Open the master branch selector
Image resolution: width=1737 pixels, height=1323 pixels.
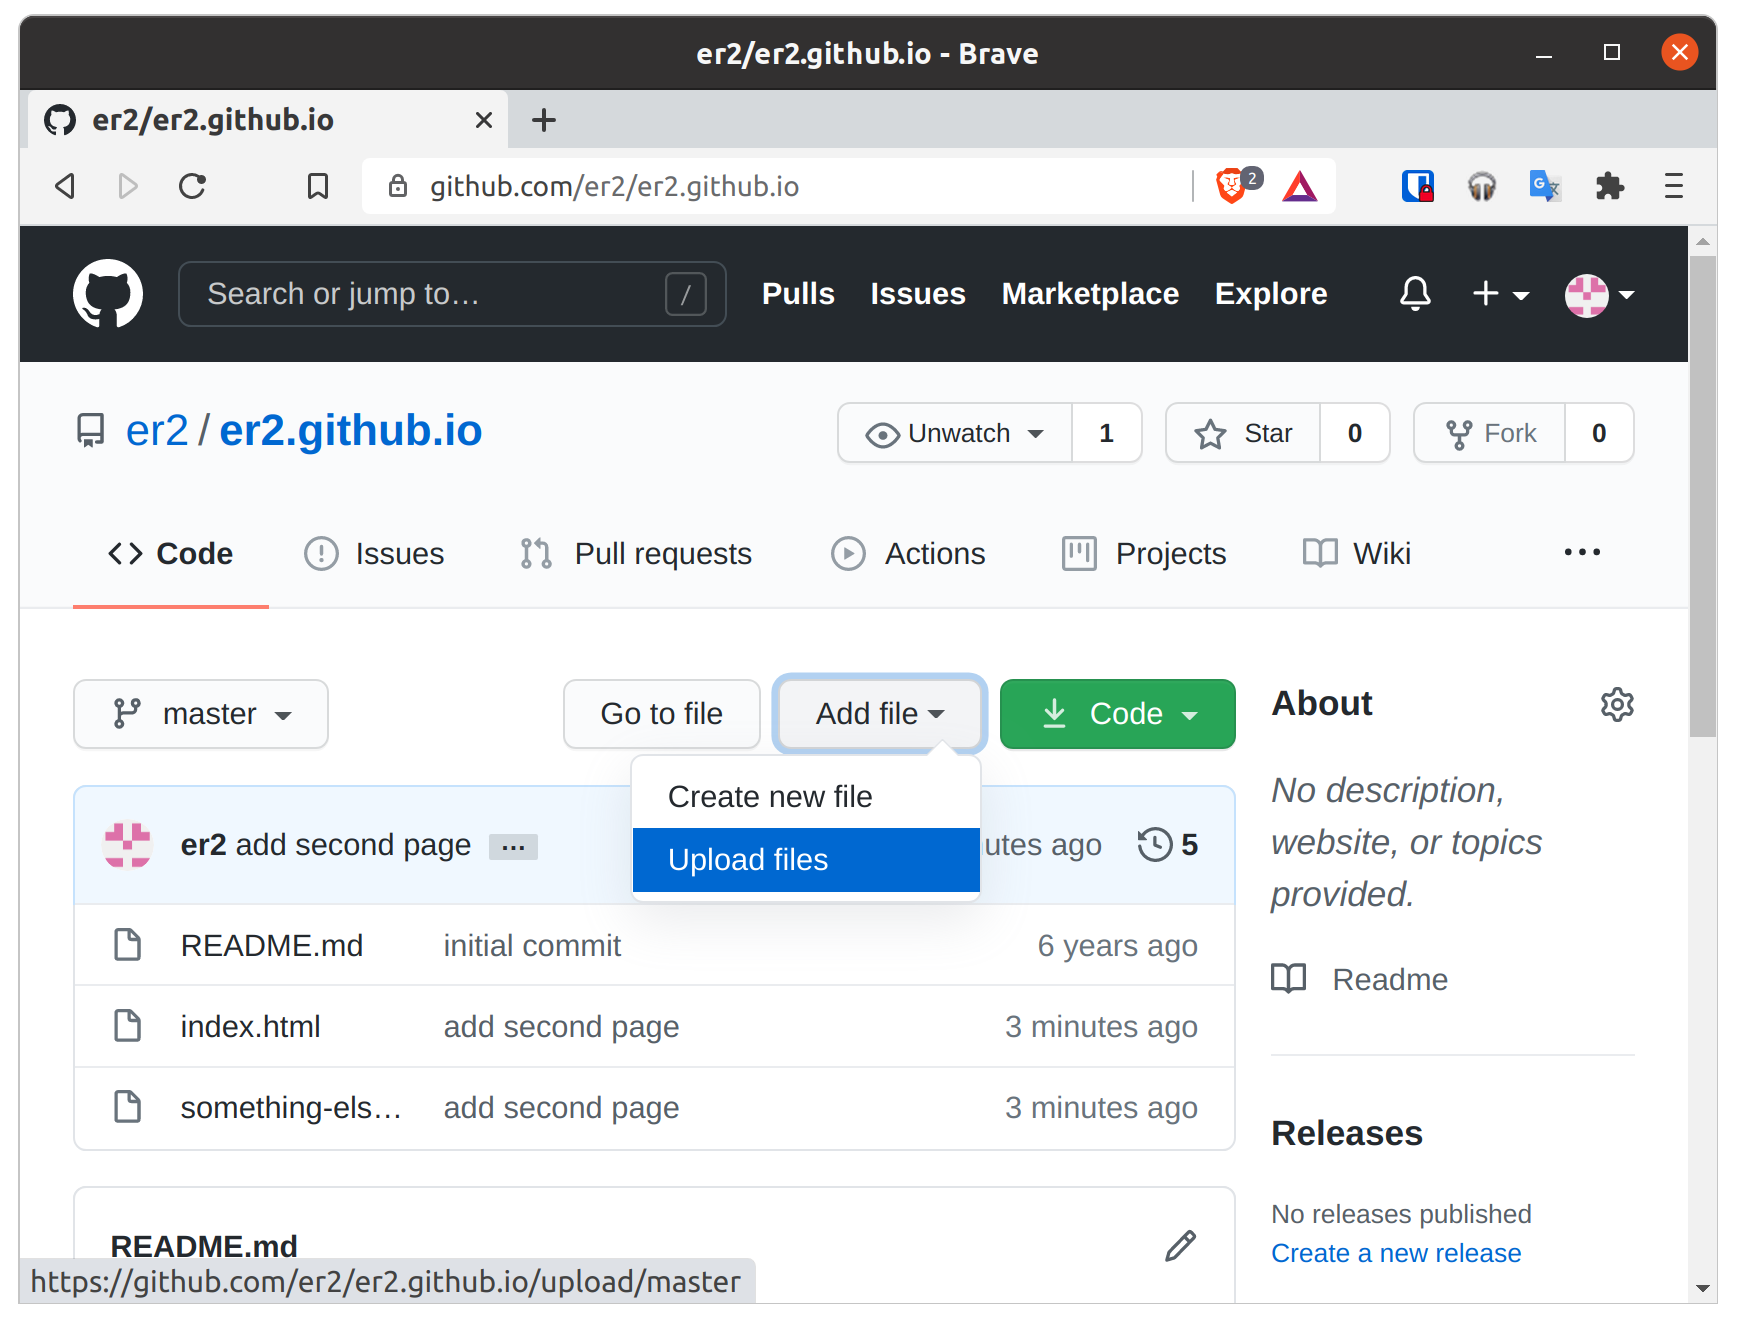point(201,714)
